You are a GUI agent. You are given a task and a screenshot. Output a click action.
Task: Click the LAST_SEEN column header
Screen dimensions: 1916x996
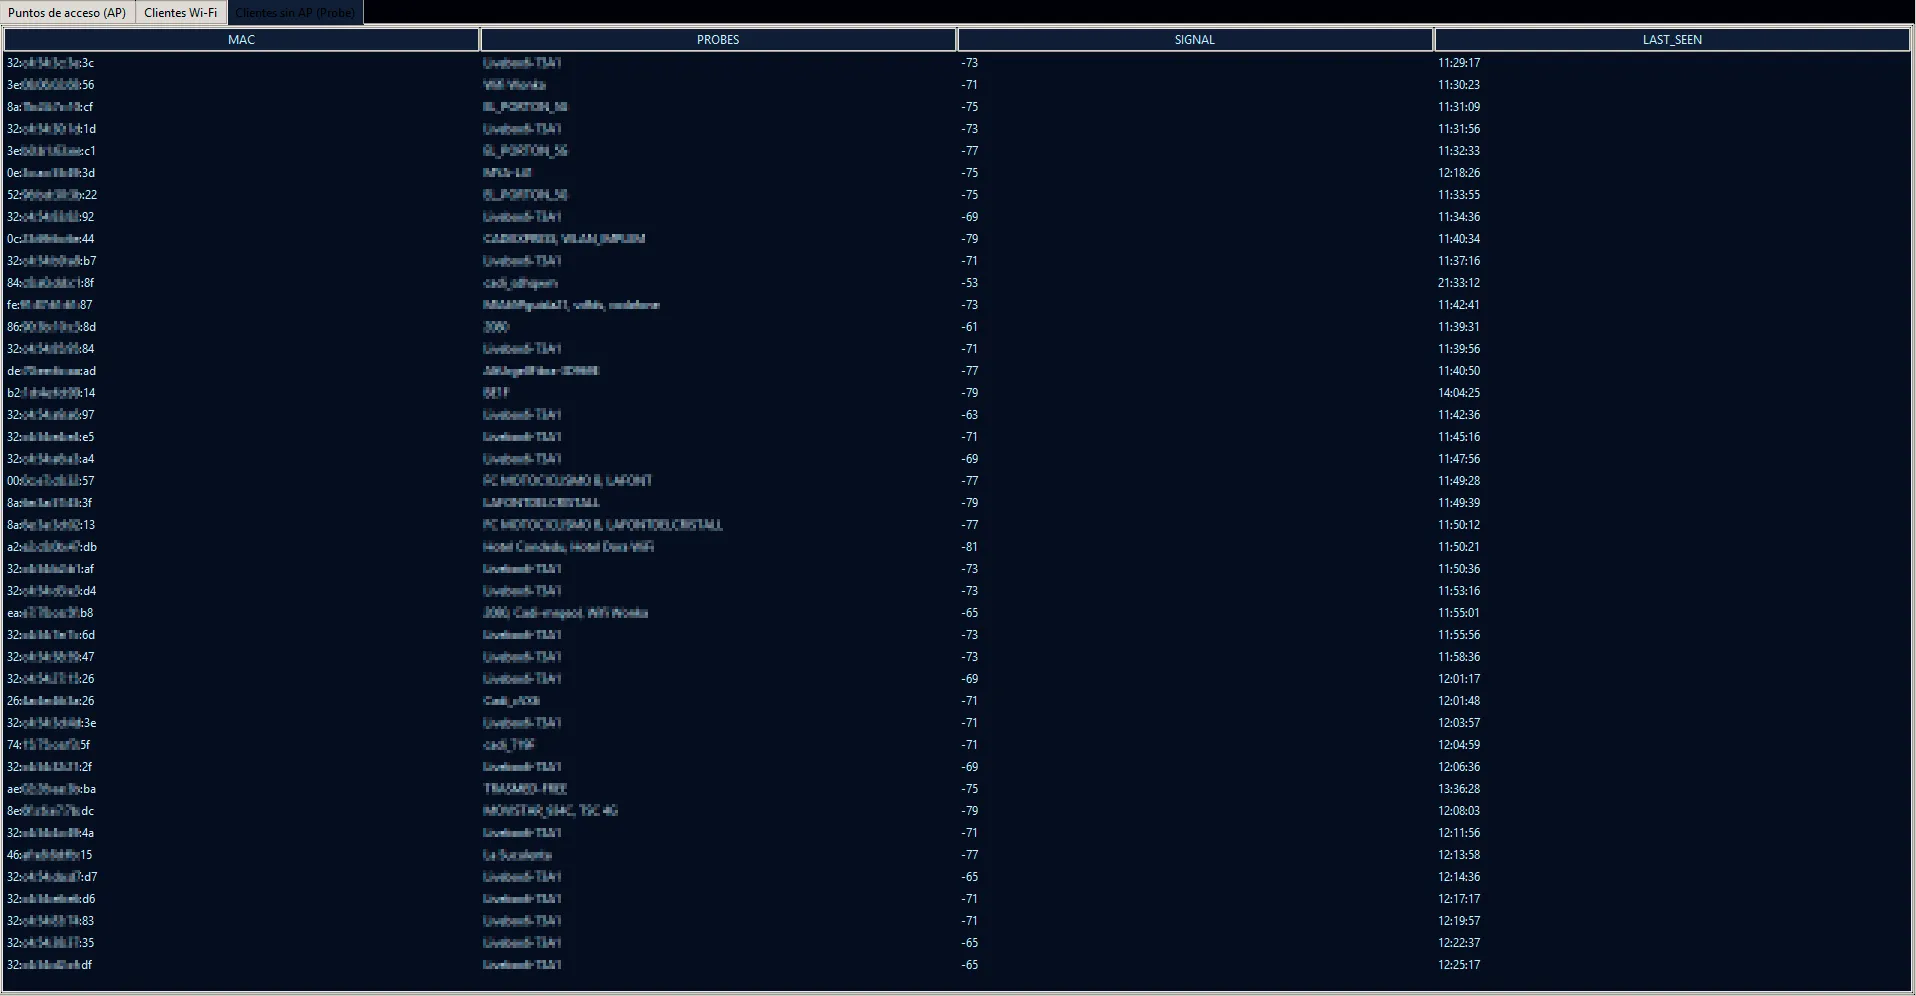click(x=1671, y=40)
